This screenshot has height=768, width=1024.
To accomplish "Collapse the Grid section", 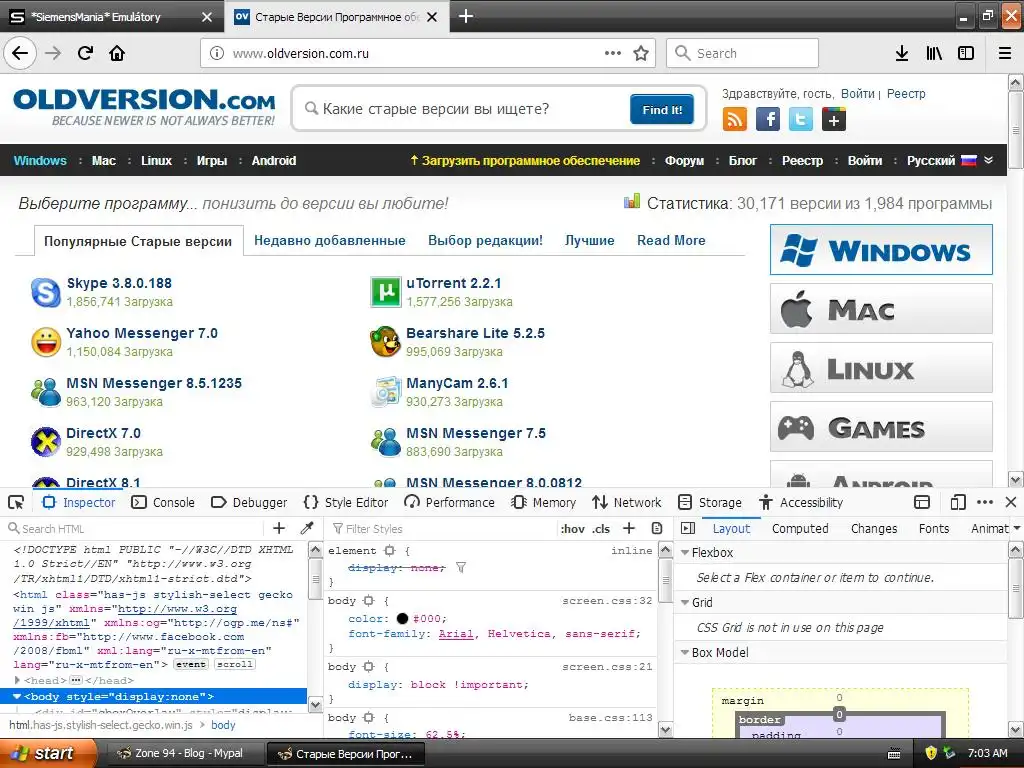I will [685, 602].
